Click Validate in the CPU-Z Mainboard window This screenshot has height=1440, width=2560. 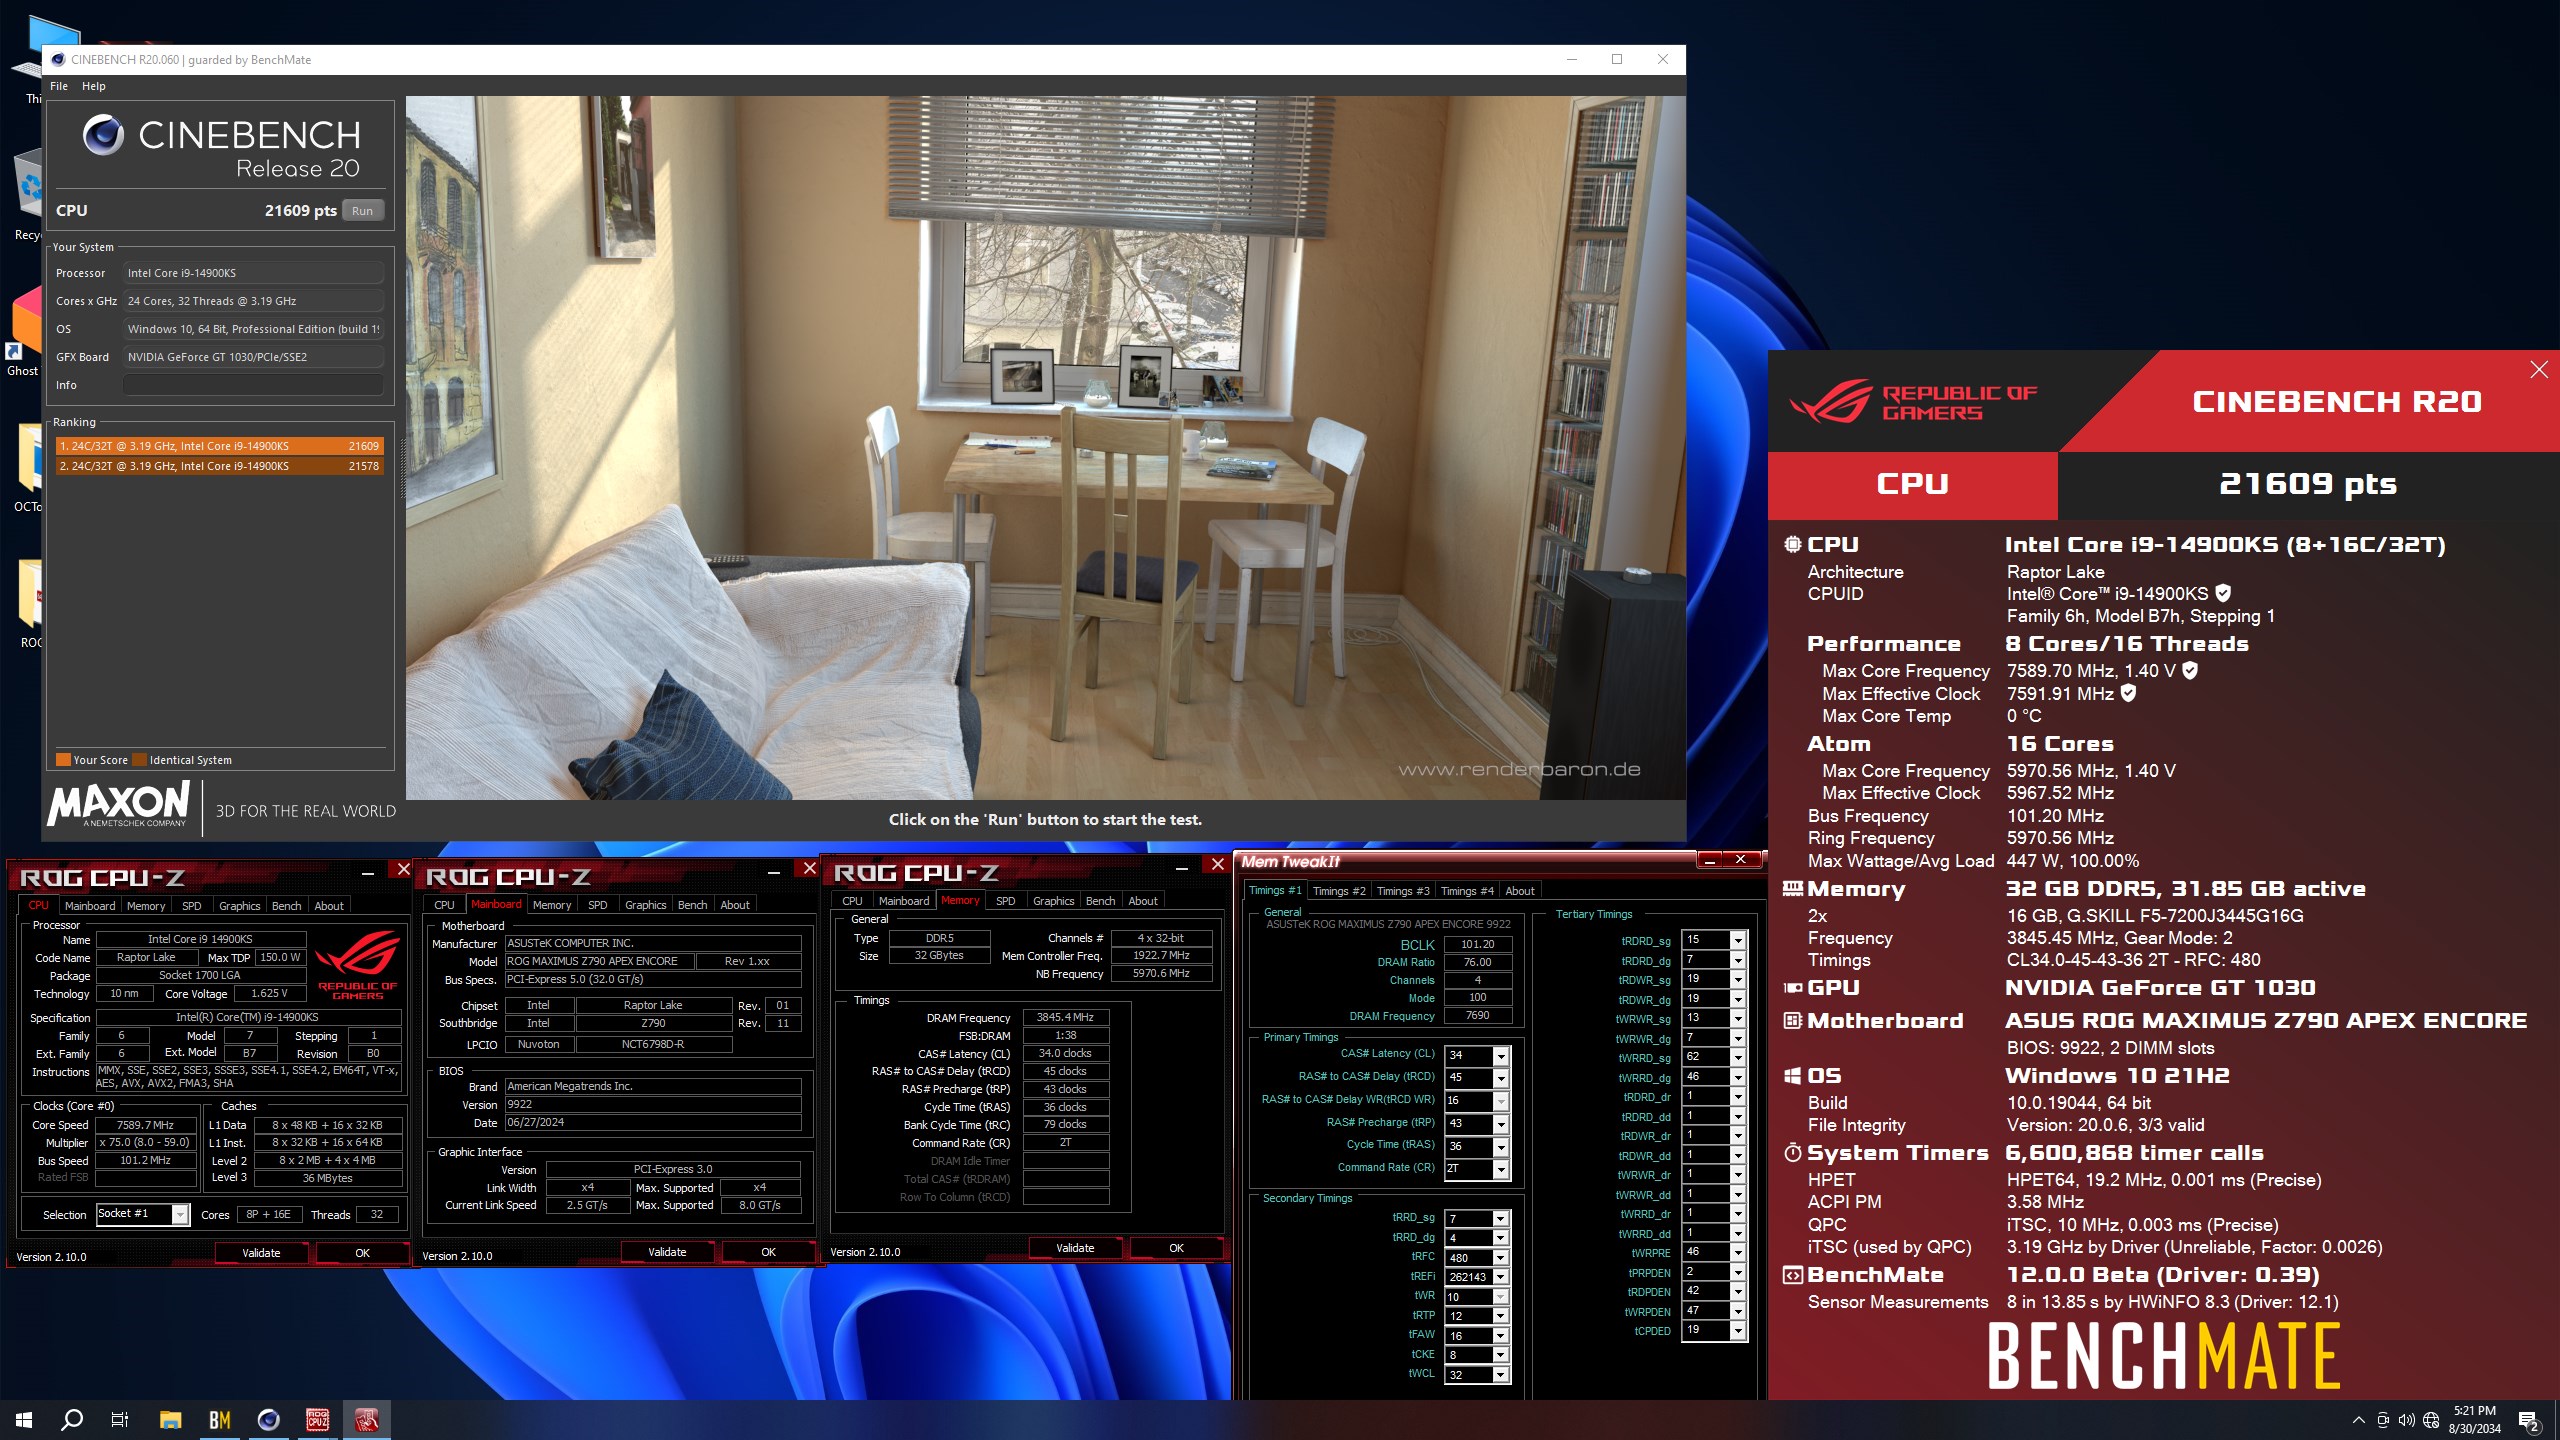667,1252
